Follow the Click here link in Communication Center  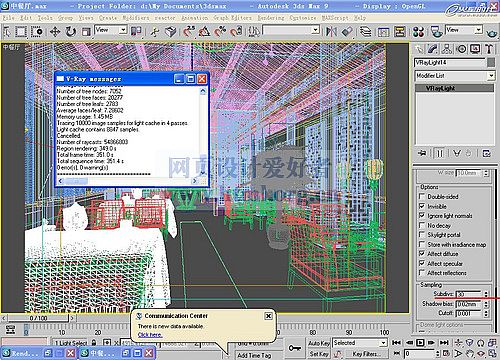[150, 335]
